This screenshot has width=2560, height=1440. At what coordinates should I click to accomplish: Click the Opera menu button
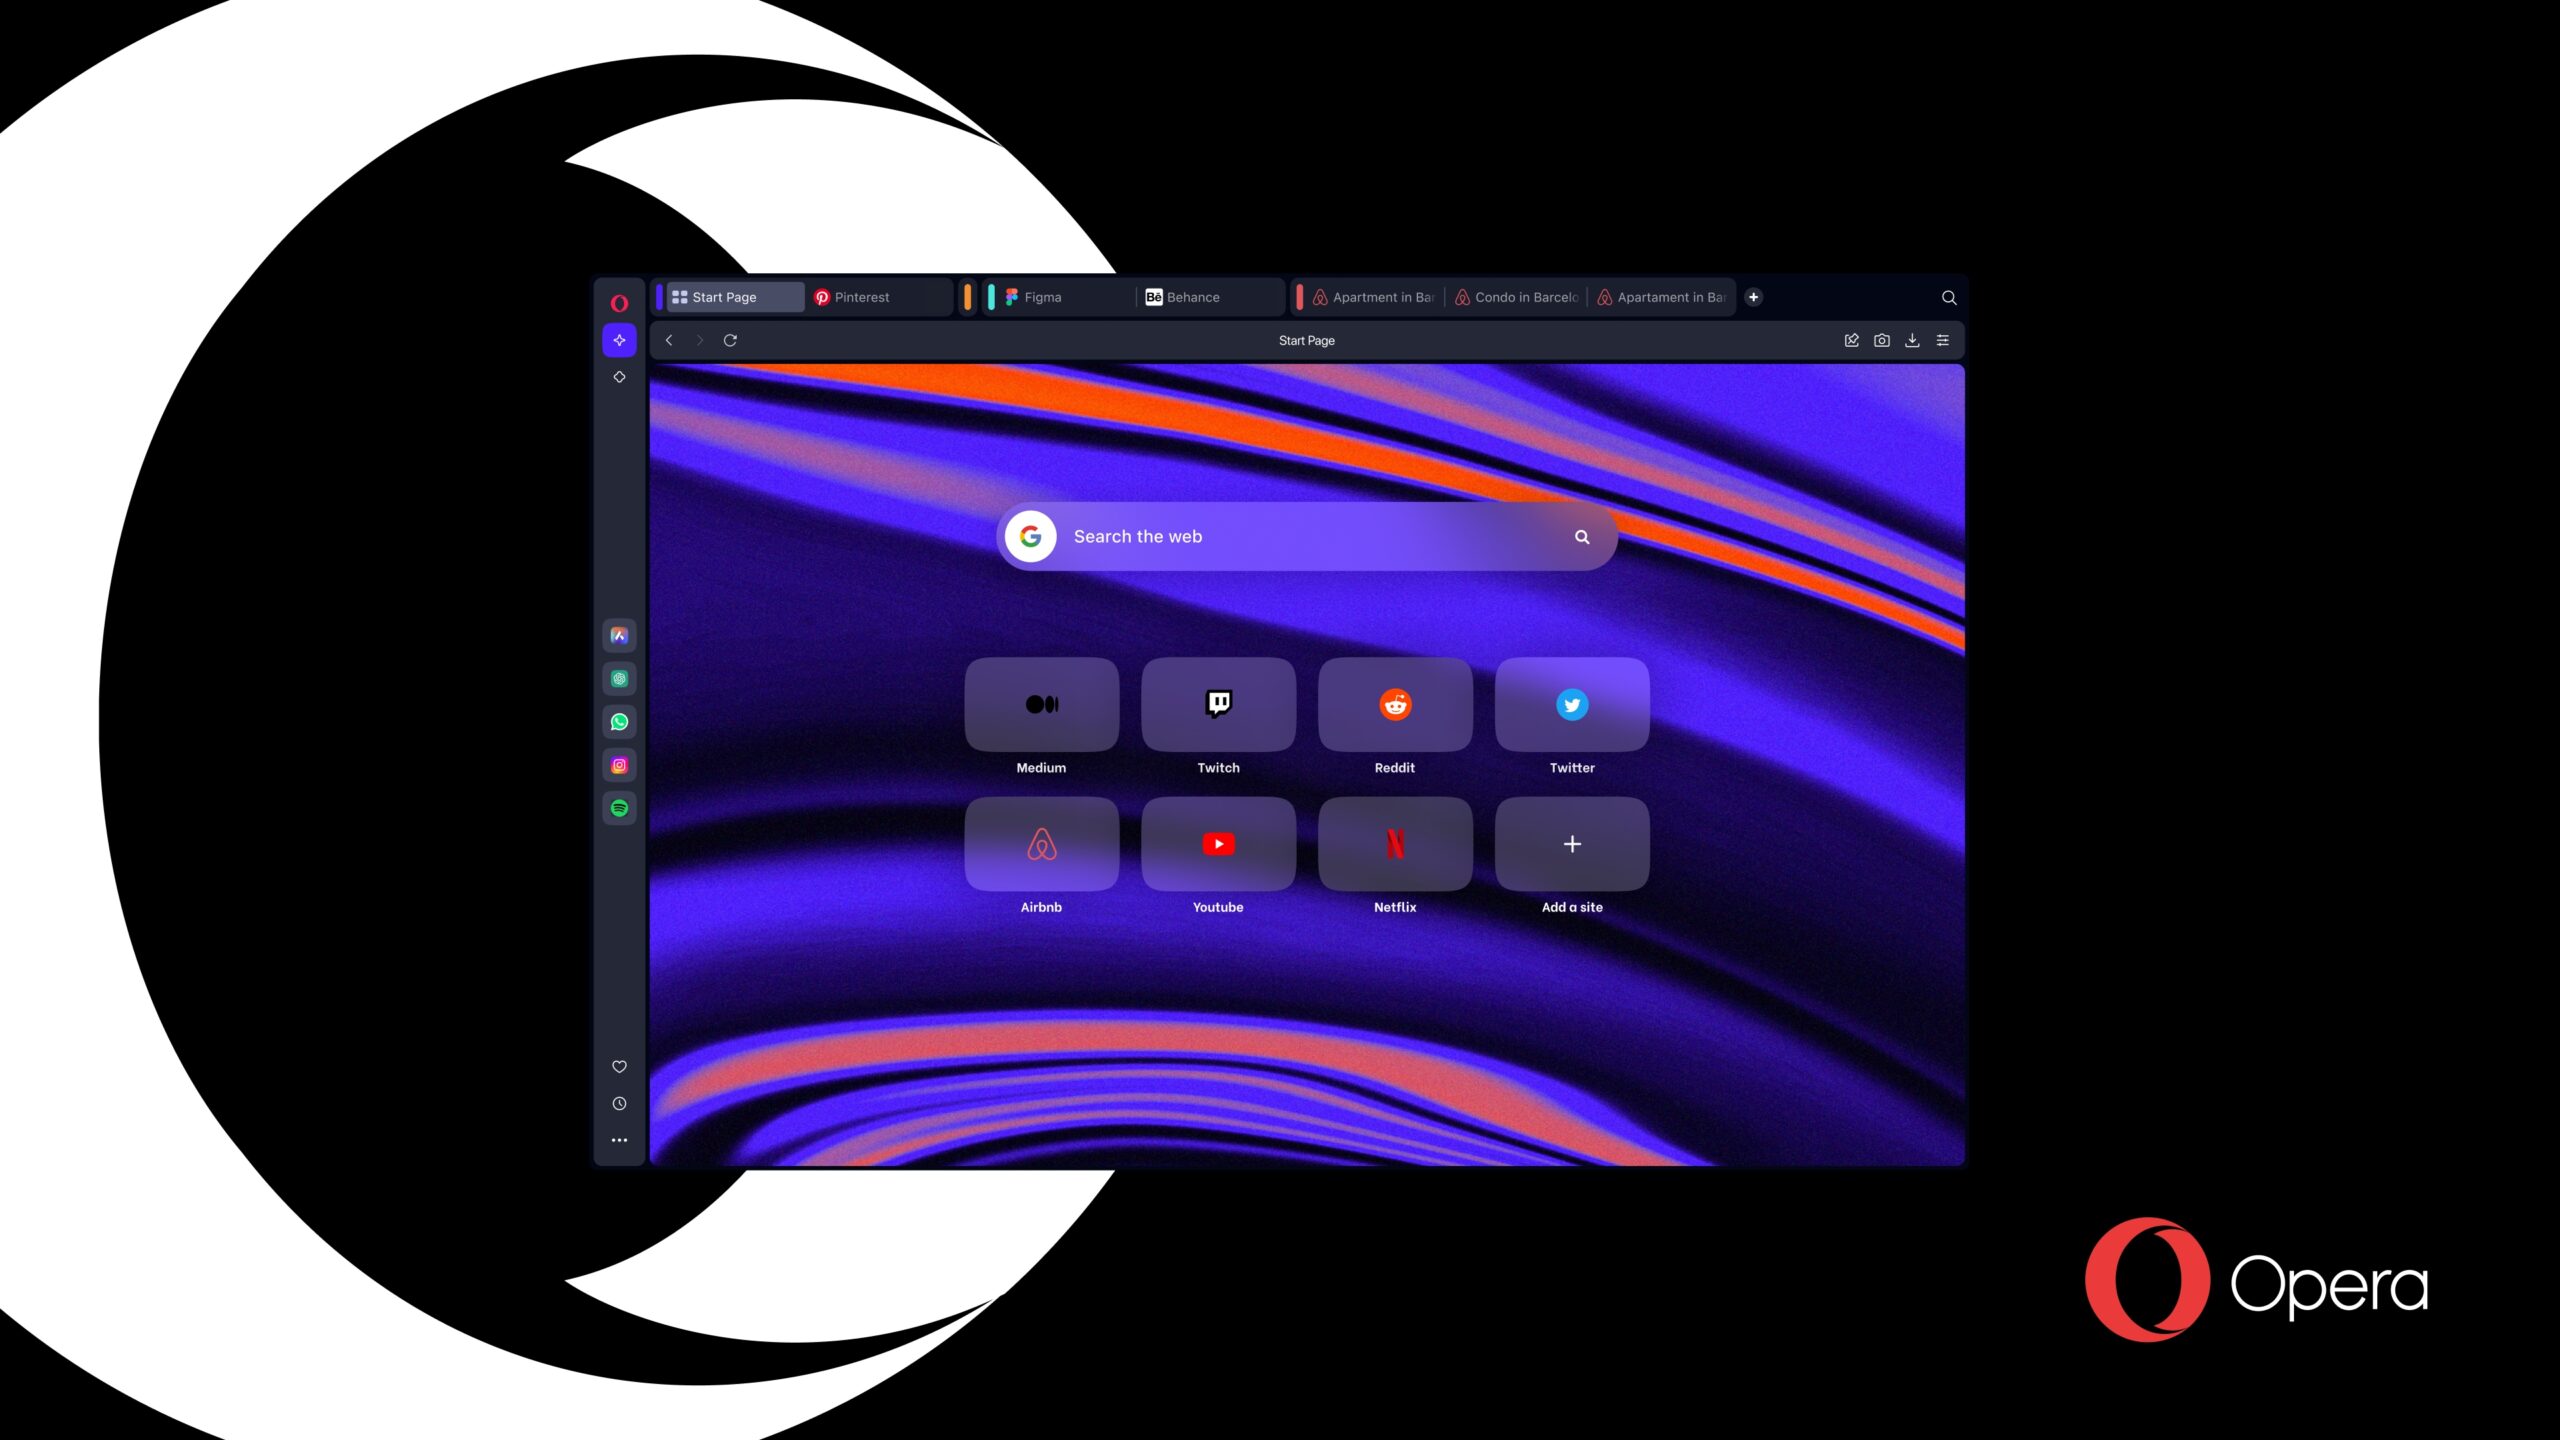[x=619, y=301]
